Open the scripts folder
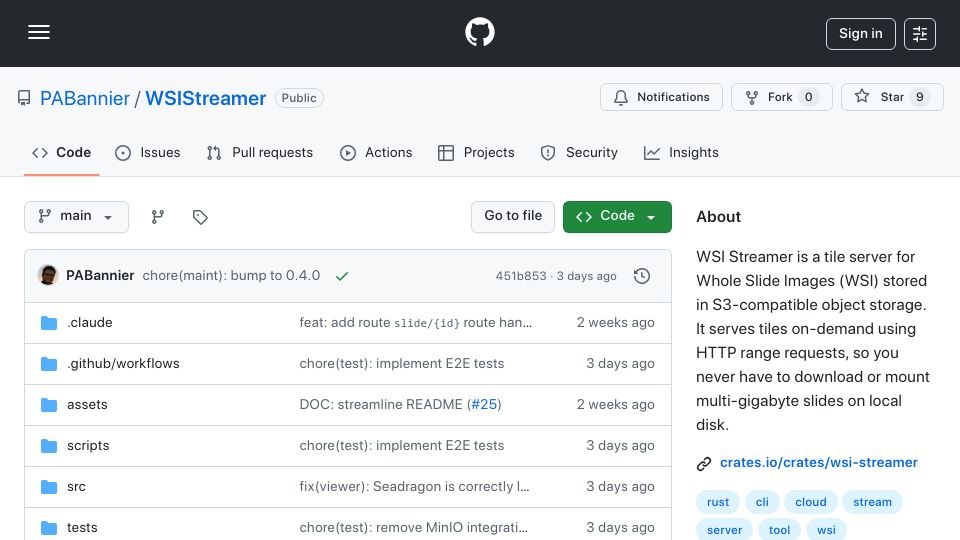This screenshot has height=540, width=960. pyautogui.click(x=88, y=446)
